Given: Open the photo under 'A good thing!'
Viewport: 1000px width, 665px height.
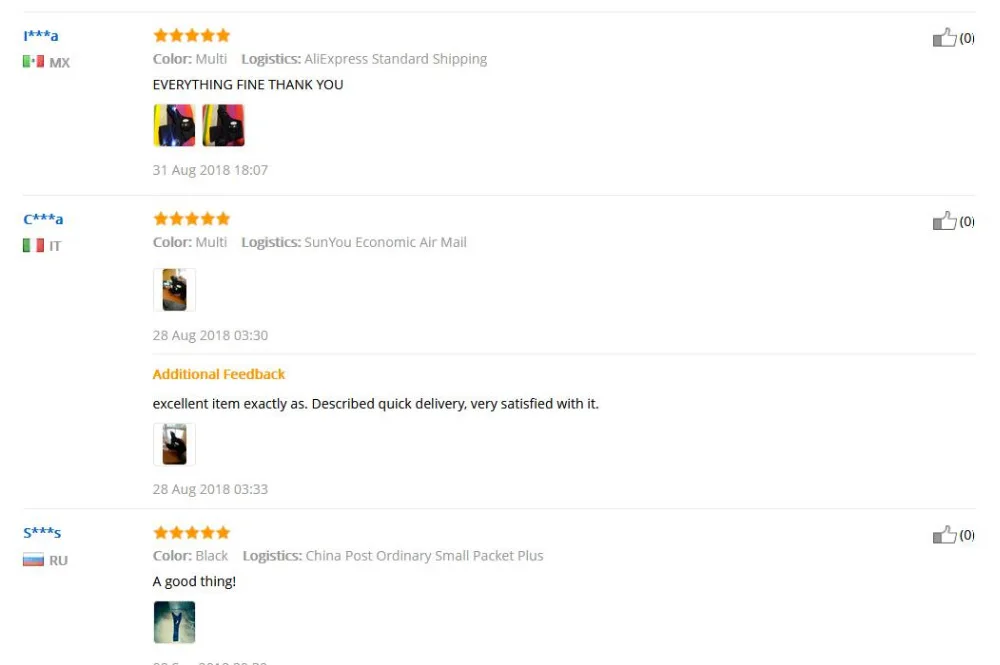Looking at the screenshot, I should tap(174, 622).
